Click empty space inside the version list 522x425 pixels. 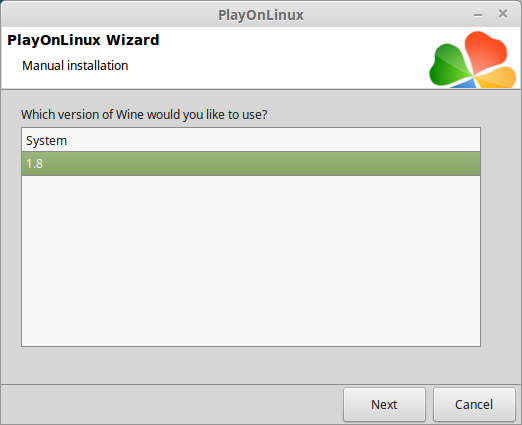pyautogui.click(x=251, y=260)
